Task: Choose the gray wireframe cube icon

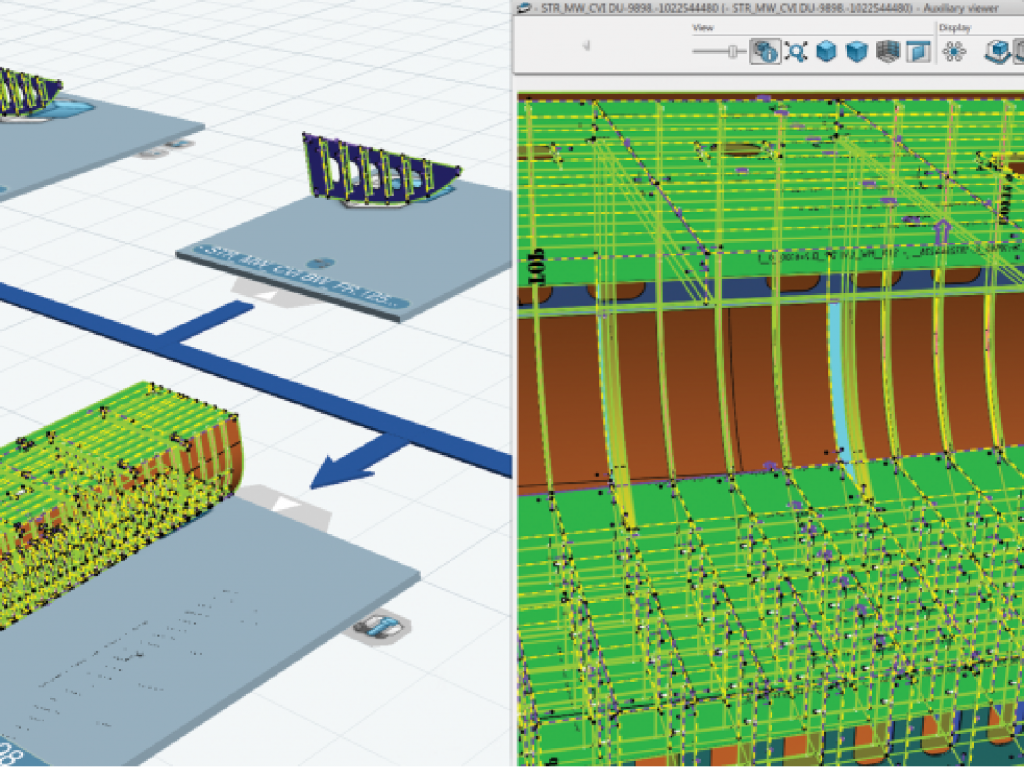Action: tap(886, 52)
